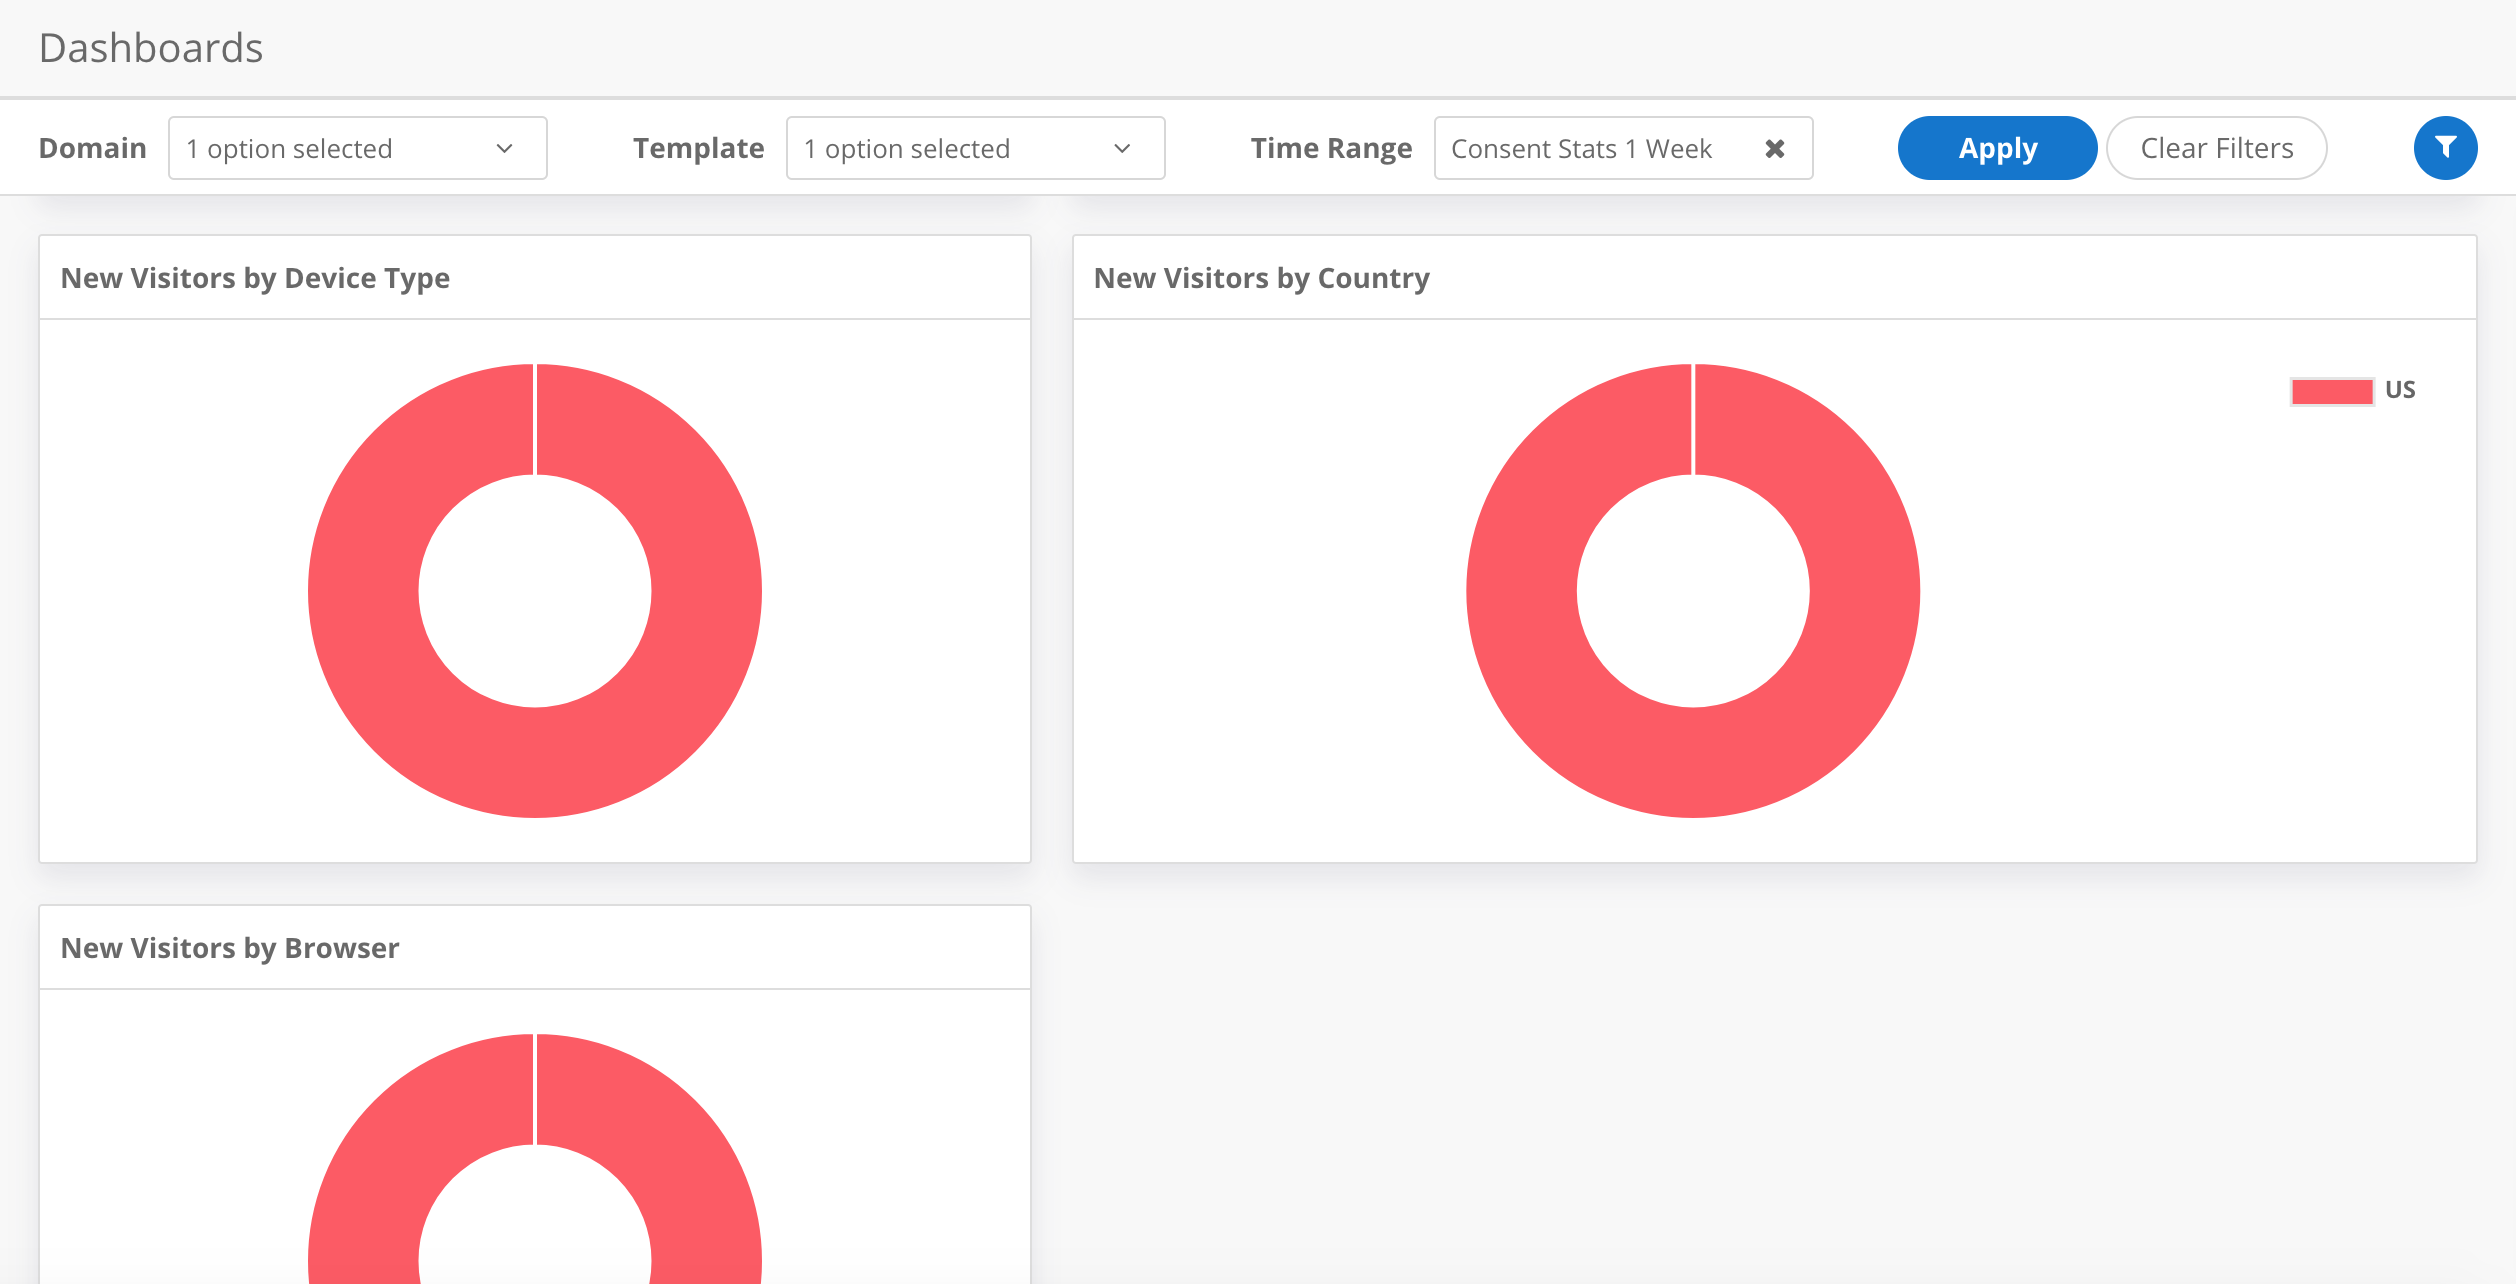Image resolution: width=2516 pixels, height=1284 pixels.
Task: Click the Template filter label
Action: pos(699,148)
